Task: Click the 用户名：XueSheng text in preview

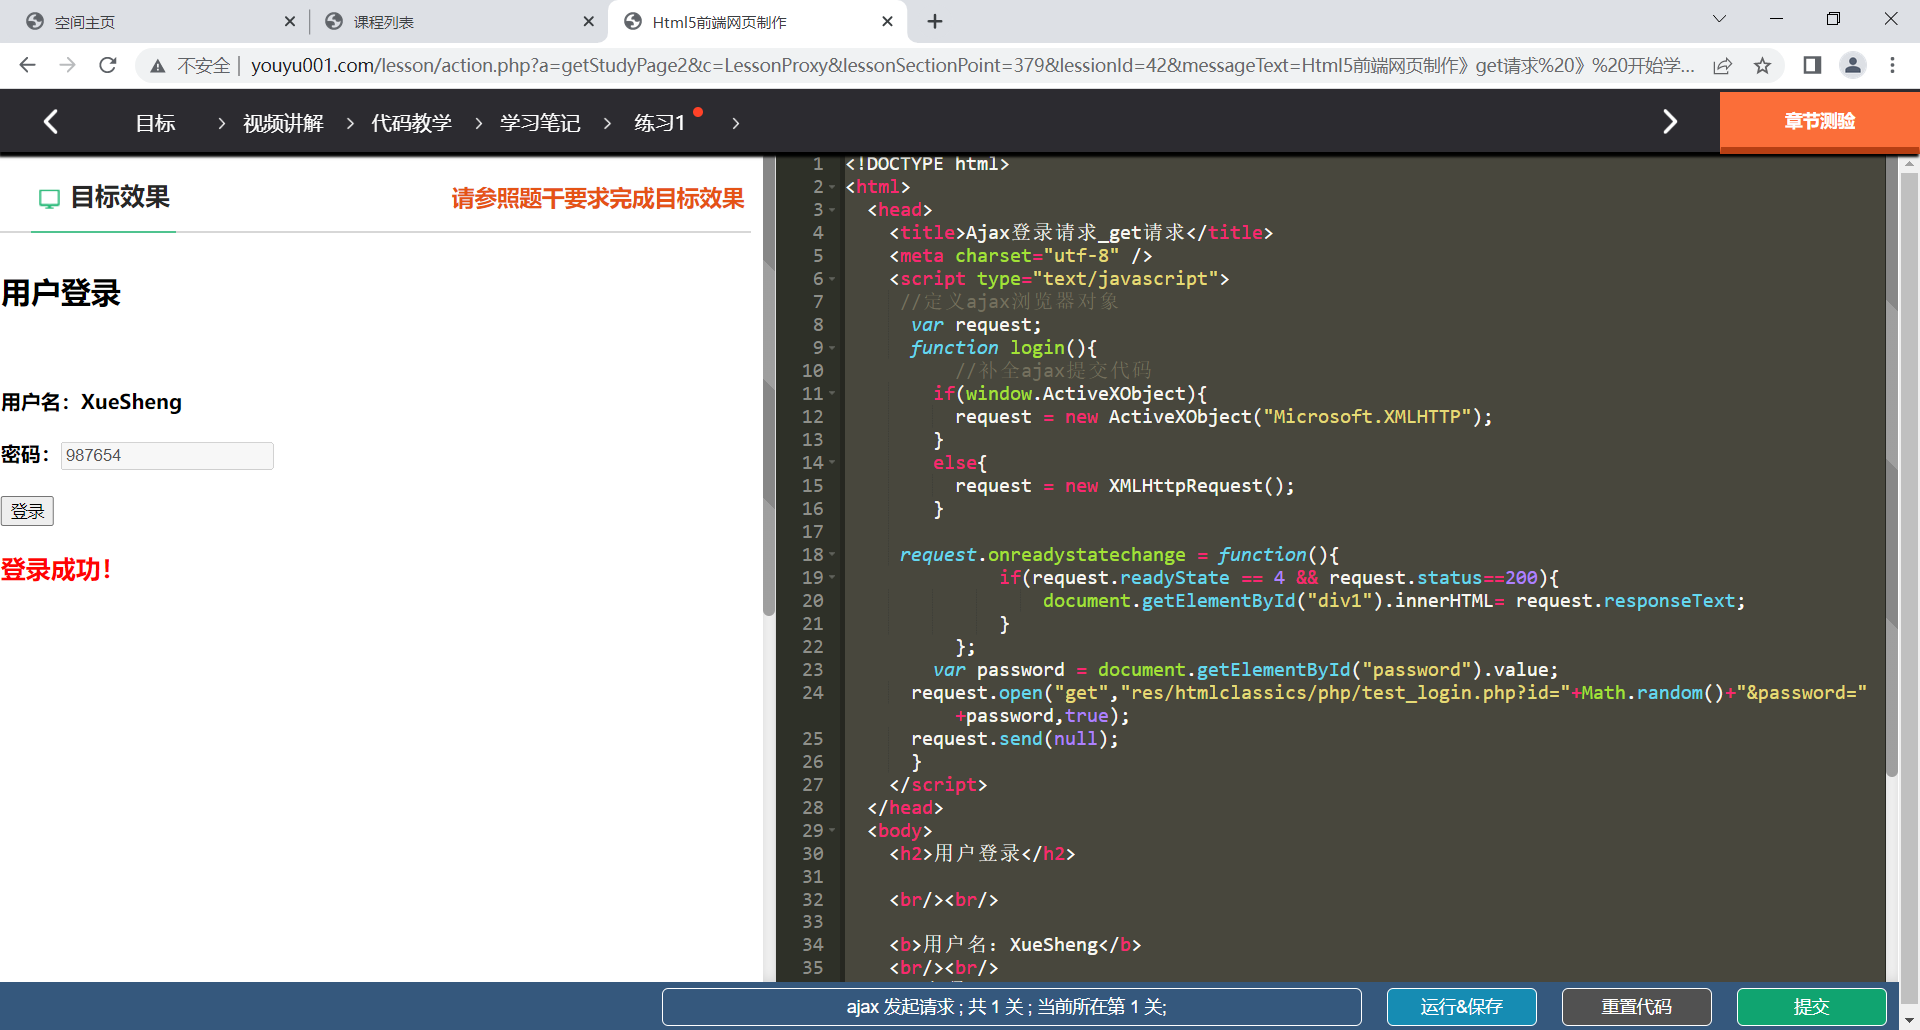Action: click(x=91, y=402)
